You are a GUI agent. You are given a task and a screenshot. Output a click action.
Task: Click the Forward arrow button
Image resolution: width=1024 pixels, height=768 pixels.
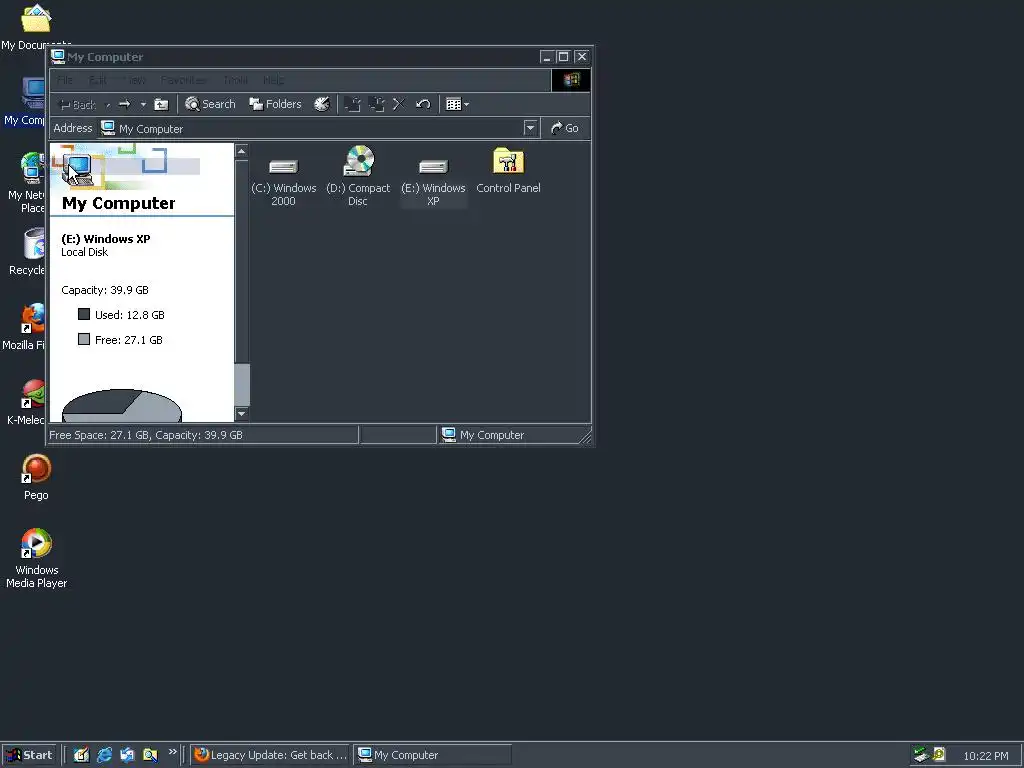tap(125, 104)
